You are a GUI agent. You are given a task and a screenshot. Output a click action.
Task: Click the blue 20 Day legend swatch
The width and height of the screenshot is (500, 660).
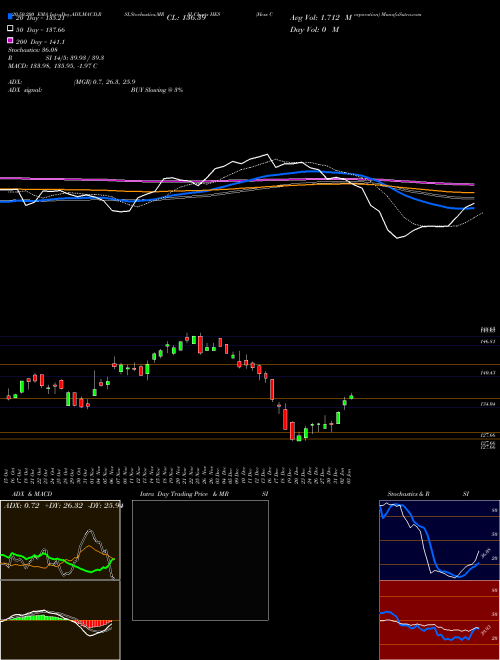(x=10, y=16)
